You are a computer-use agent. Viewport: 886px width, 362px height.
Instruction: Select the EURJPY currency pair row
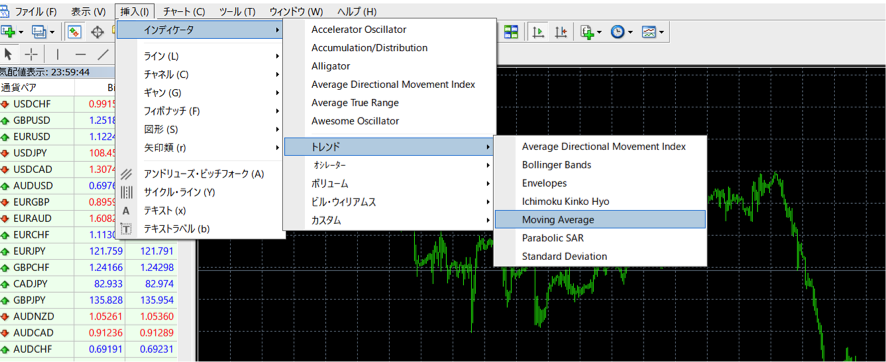(89, 251)
